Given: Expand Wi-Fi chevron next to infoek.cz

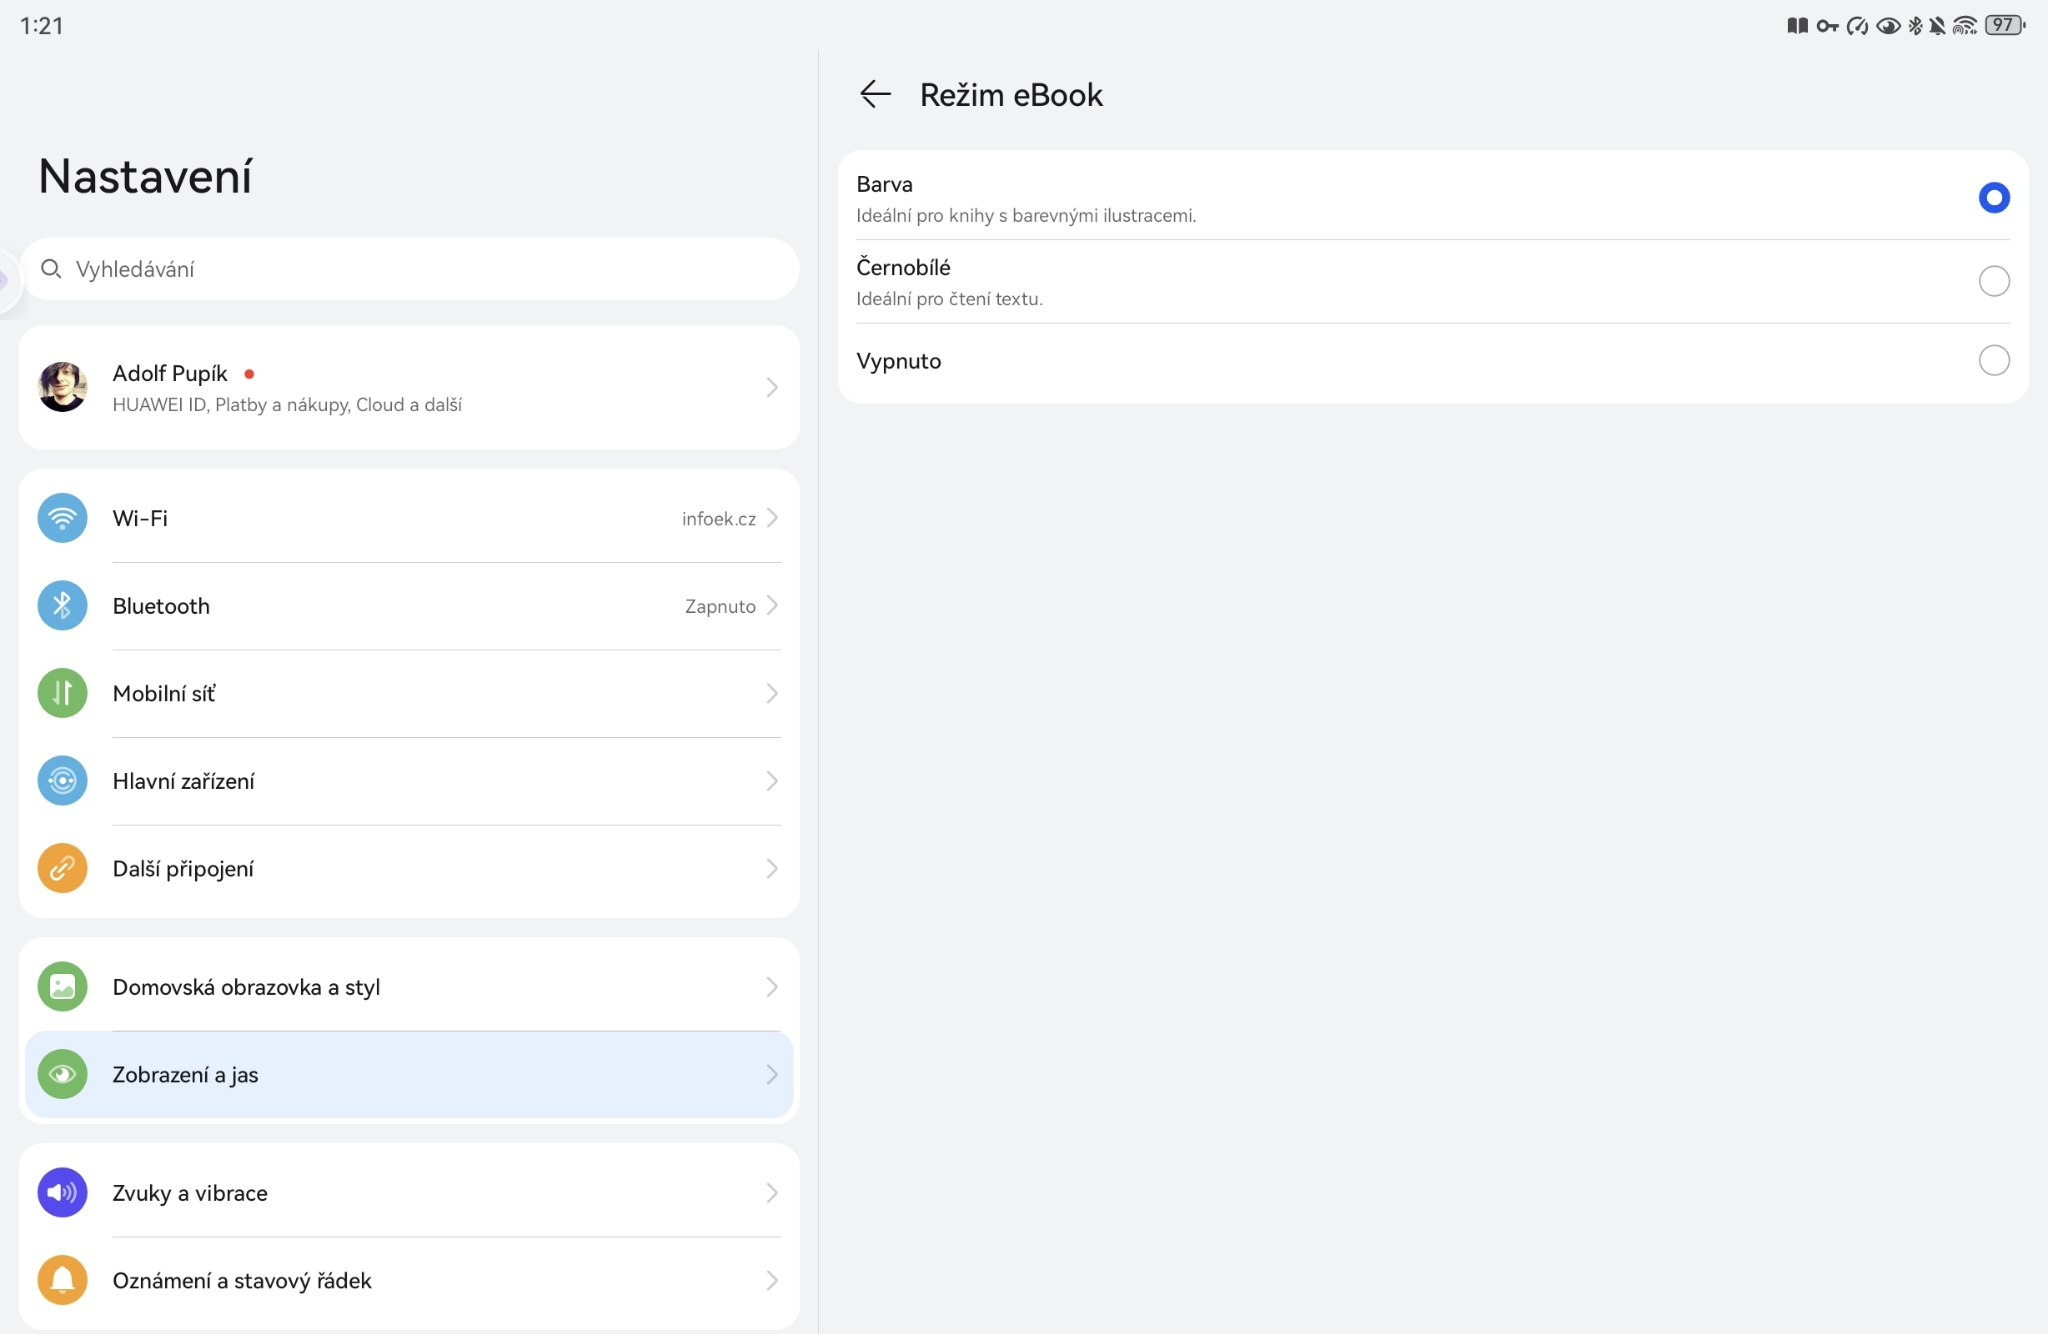Looking at the screenshot, I should coord(772,518).
